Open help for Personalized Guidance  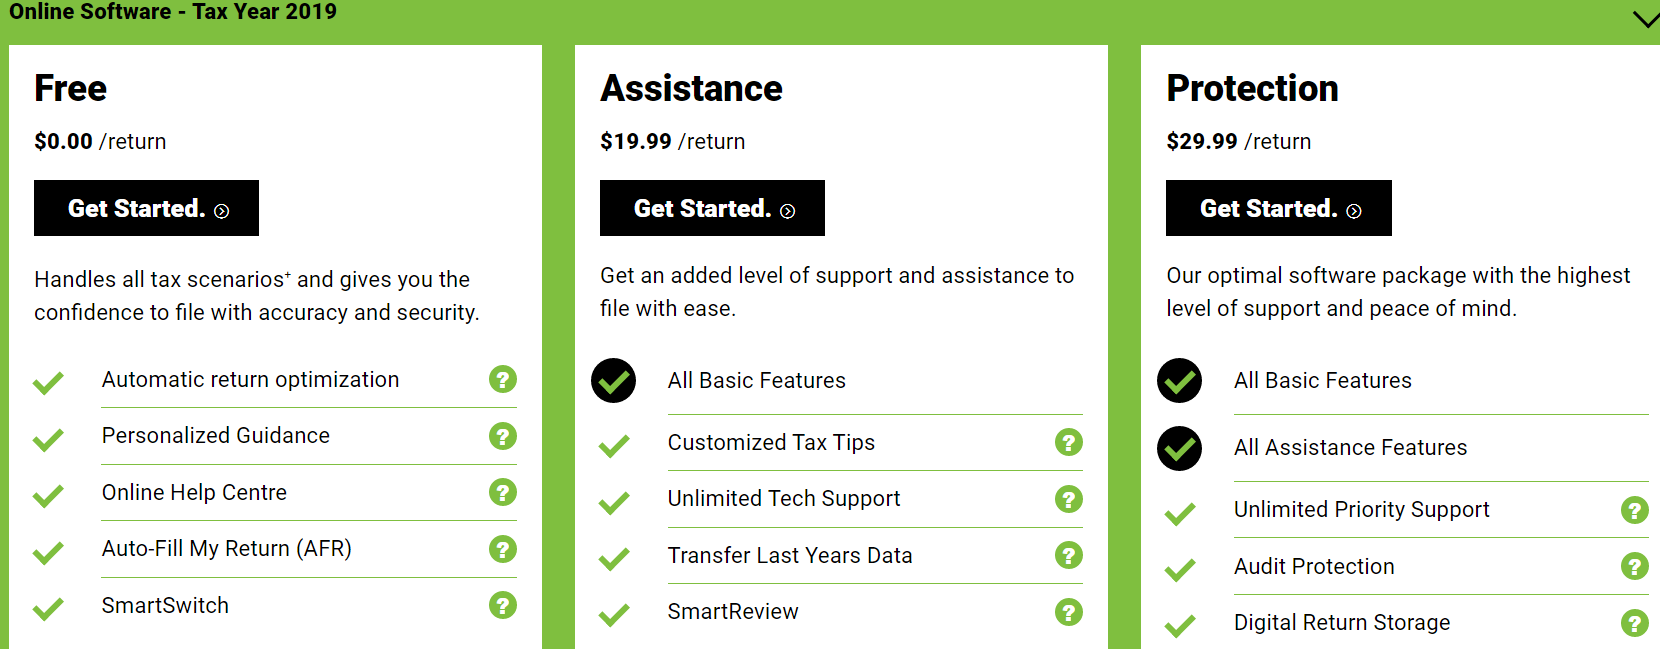503,436
